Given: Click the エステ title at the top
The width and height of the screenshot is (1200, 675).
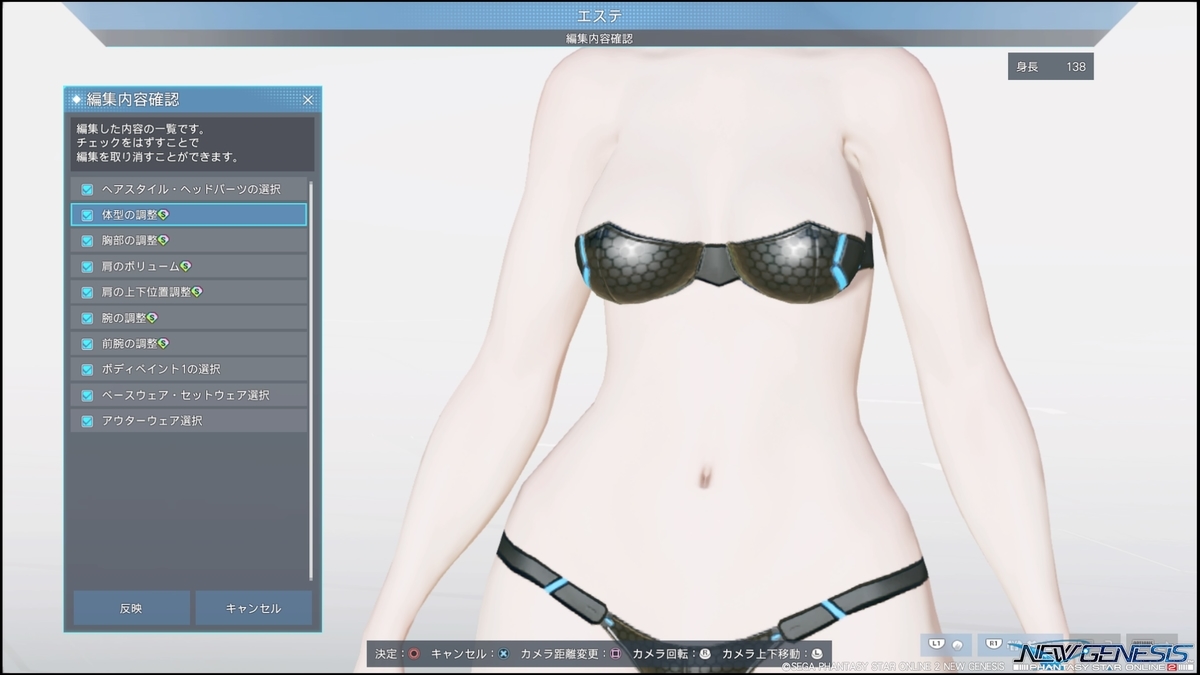Looking at the screenshot, I should (x=600, y=16).
